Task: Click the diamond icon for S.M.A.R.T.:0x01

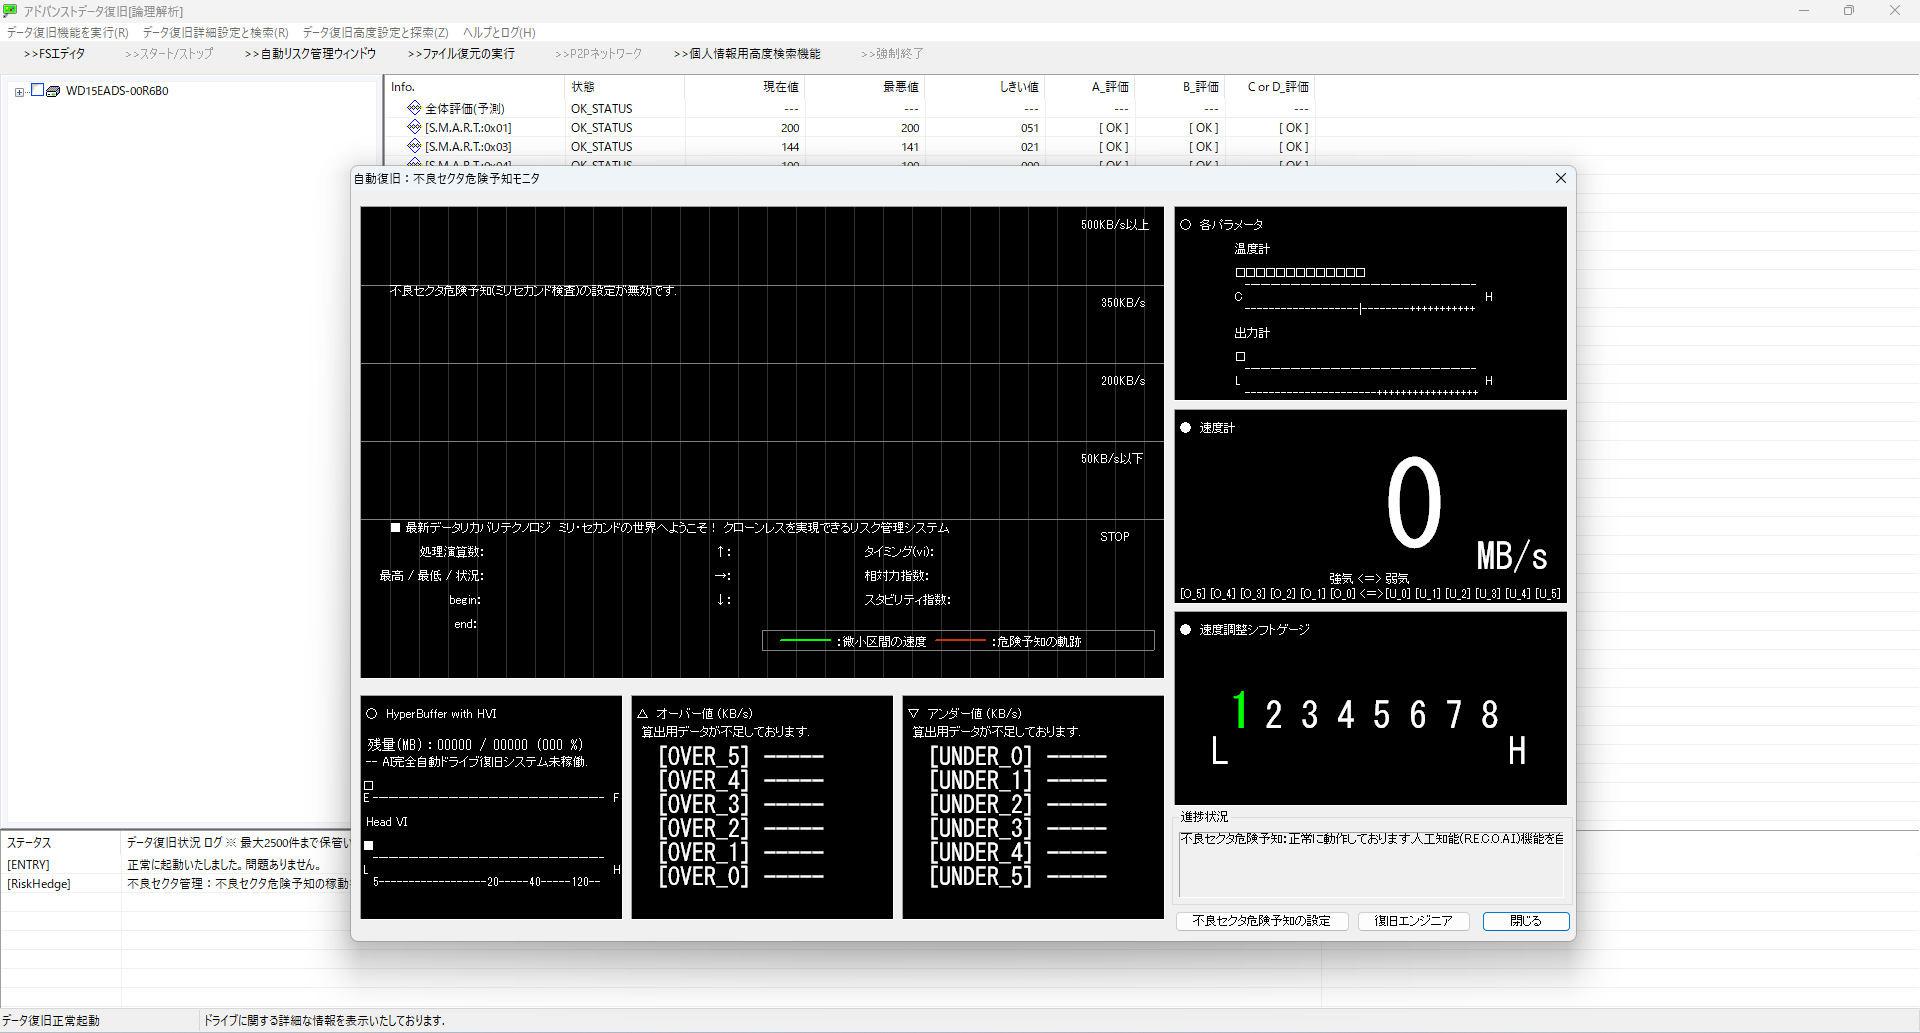Action: (x=414, y=127)
